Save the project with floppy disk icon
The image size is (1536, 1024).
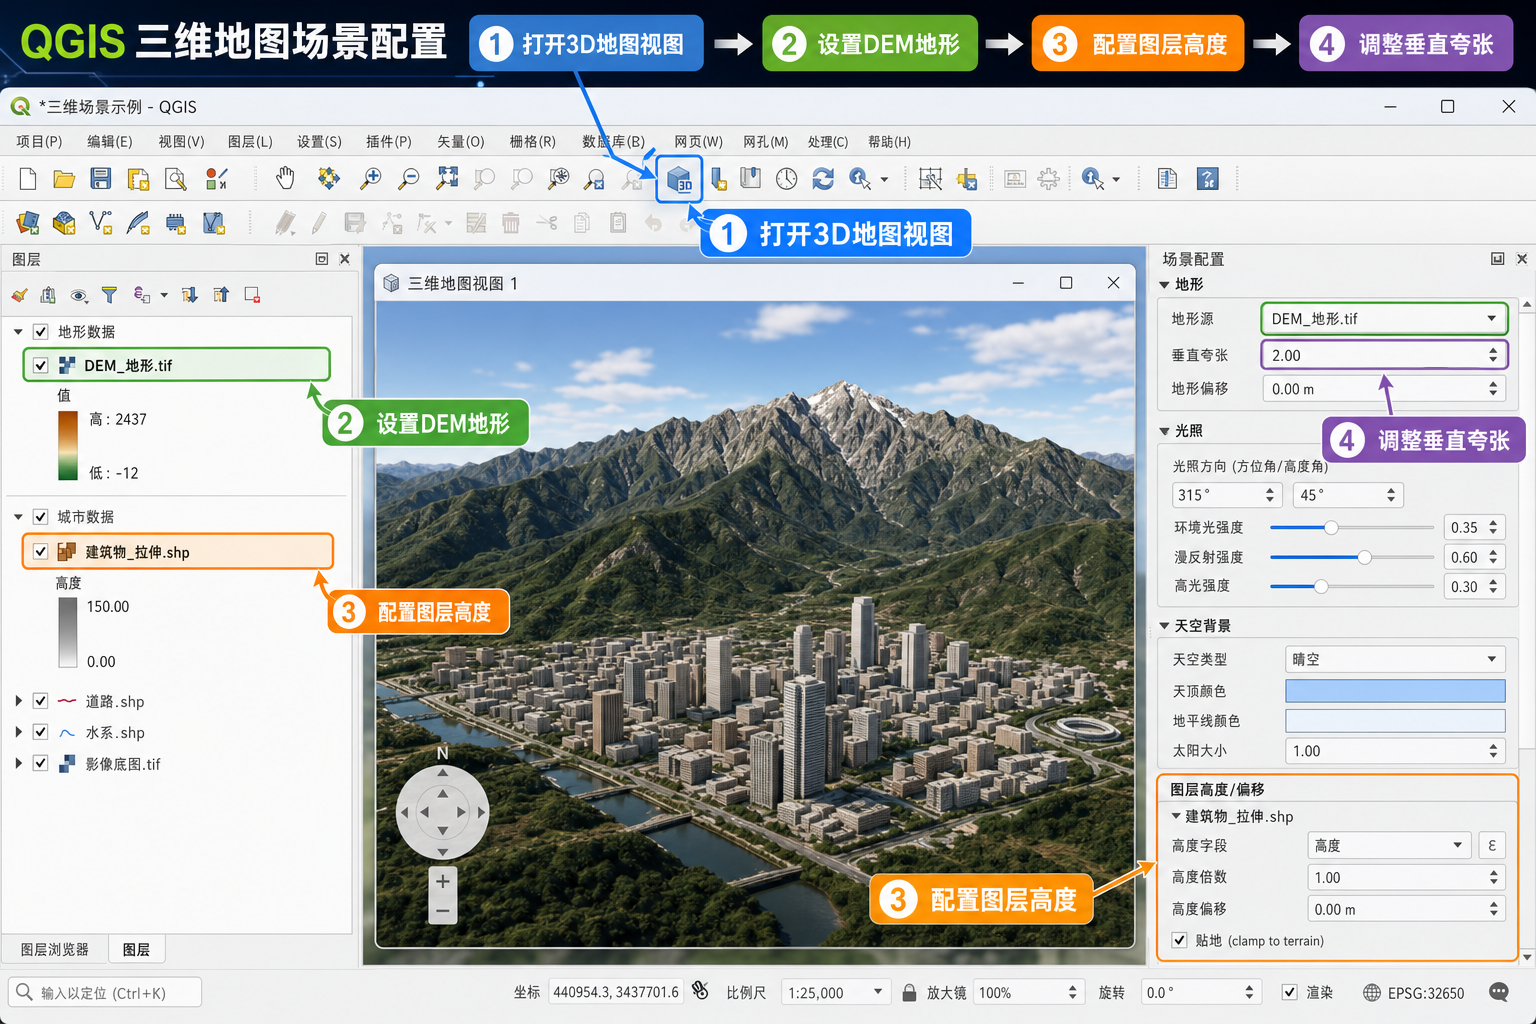(101, 179)
